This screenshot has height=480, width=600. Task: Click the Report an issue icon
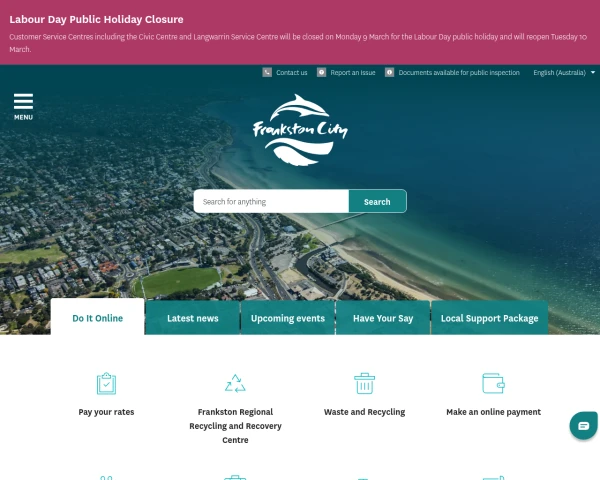[x=321, y=72]
